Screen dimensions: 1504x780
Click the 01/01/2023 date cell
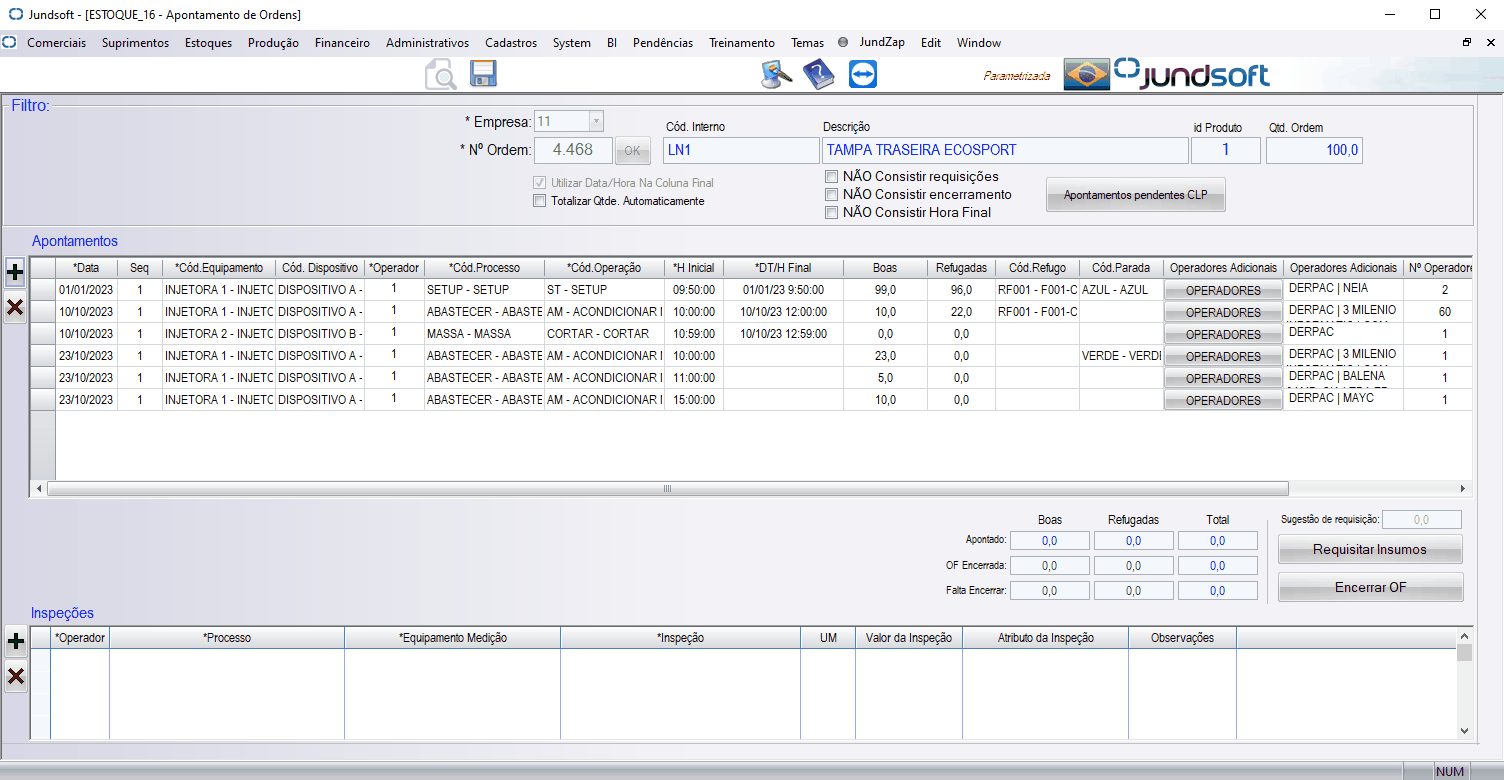[x=86, y=290]
